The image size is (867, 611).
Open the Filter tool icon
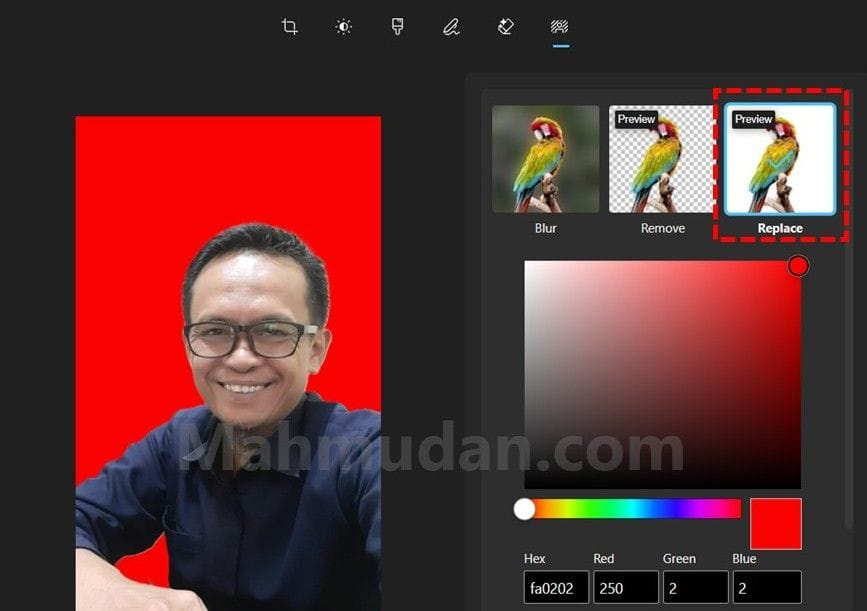[x=397, y=27]
